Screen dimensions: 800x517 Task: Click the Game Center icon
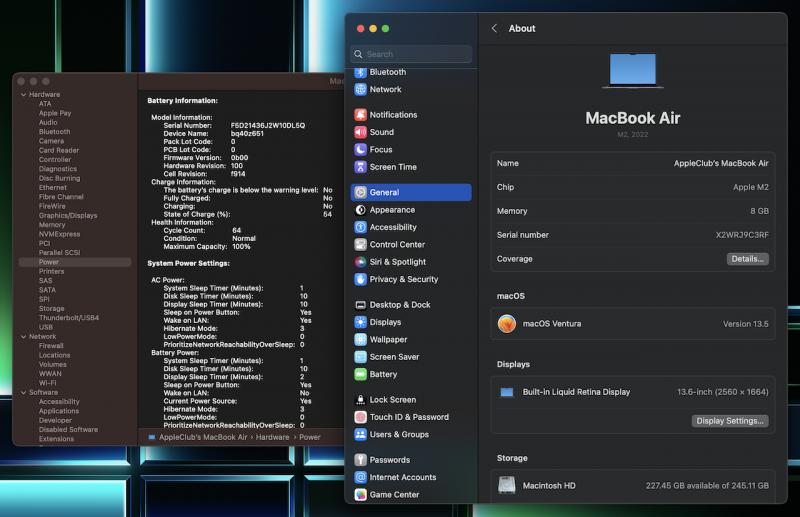361,495
